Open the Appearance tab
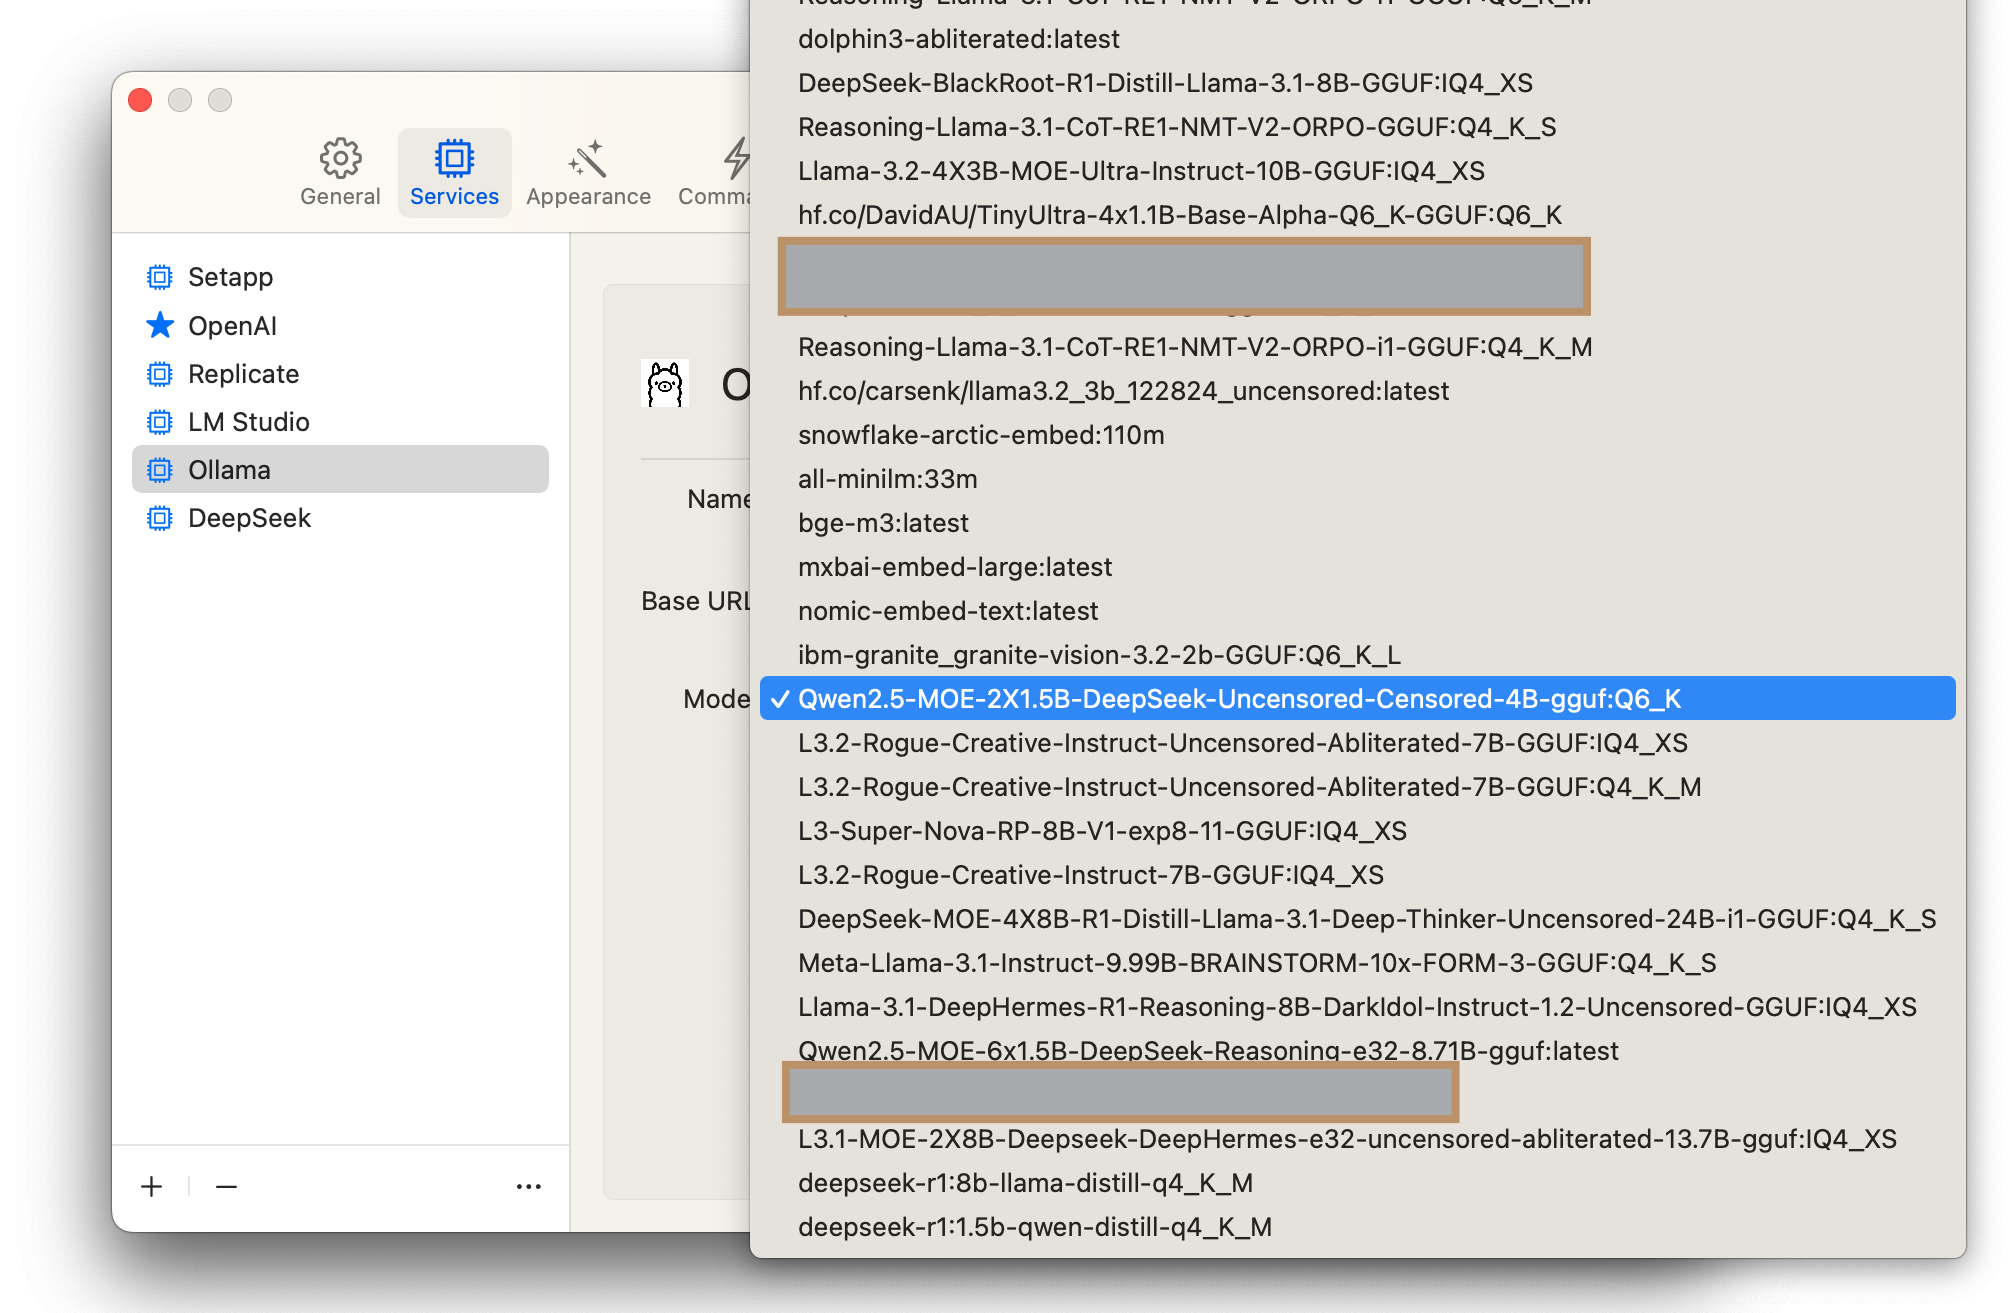Screen dimensions: 2012x1313 (x=588, y=172)
